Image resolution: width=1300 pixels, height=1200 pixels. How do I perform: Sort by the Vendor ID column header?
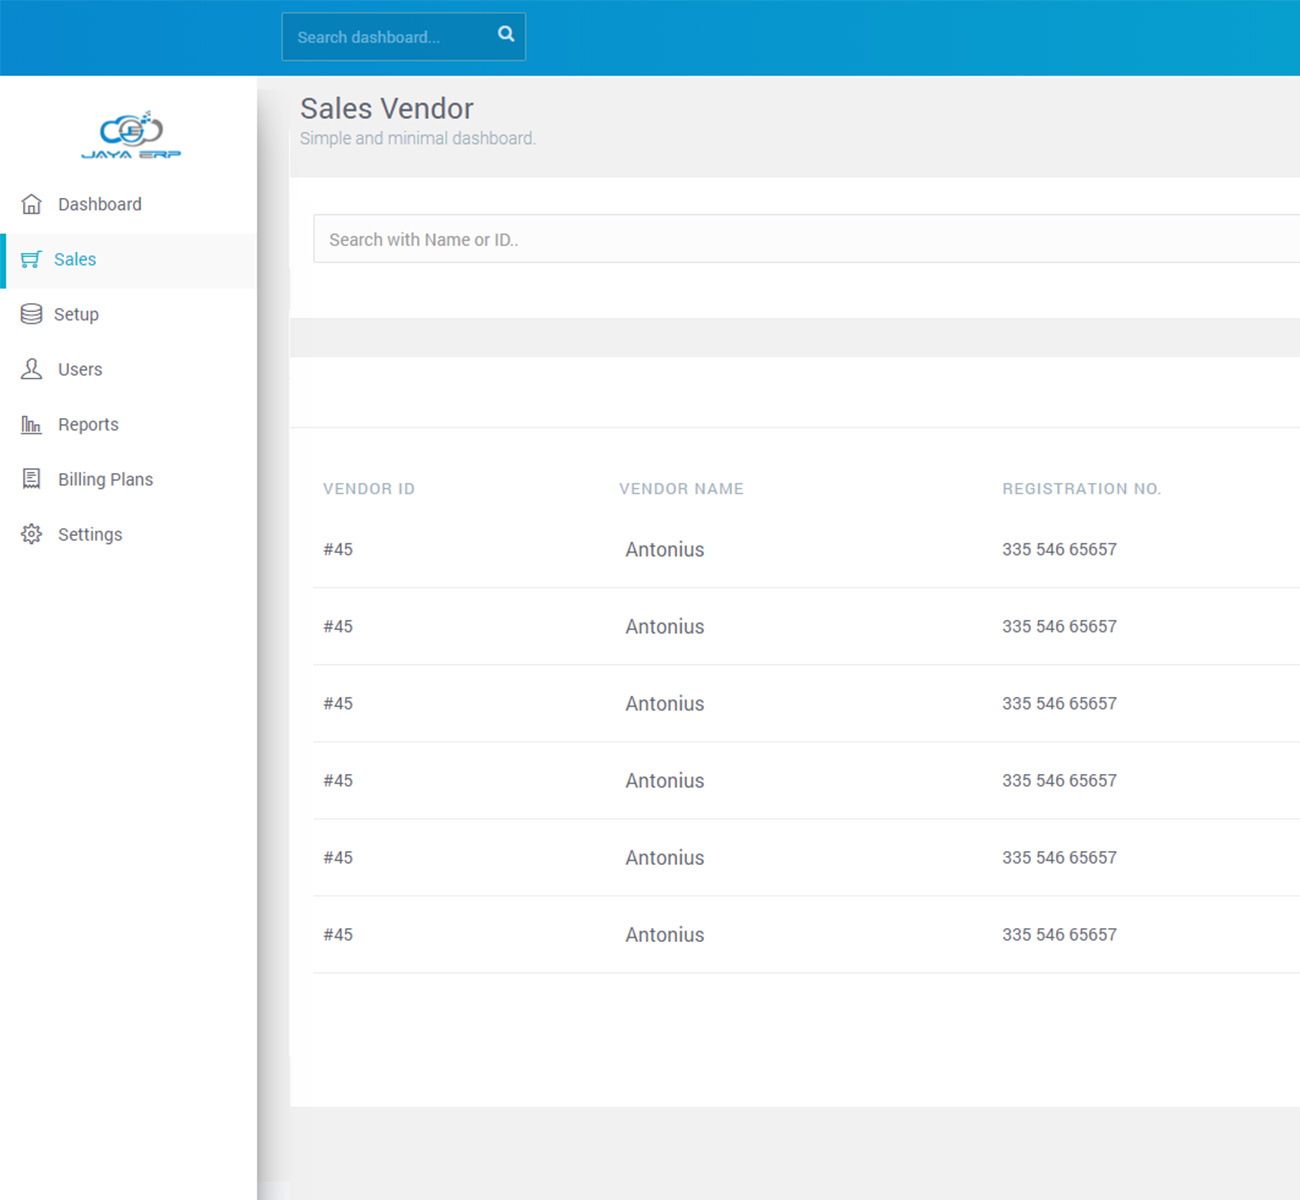coord(368,489)
